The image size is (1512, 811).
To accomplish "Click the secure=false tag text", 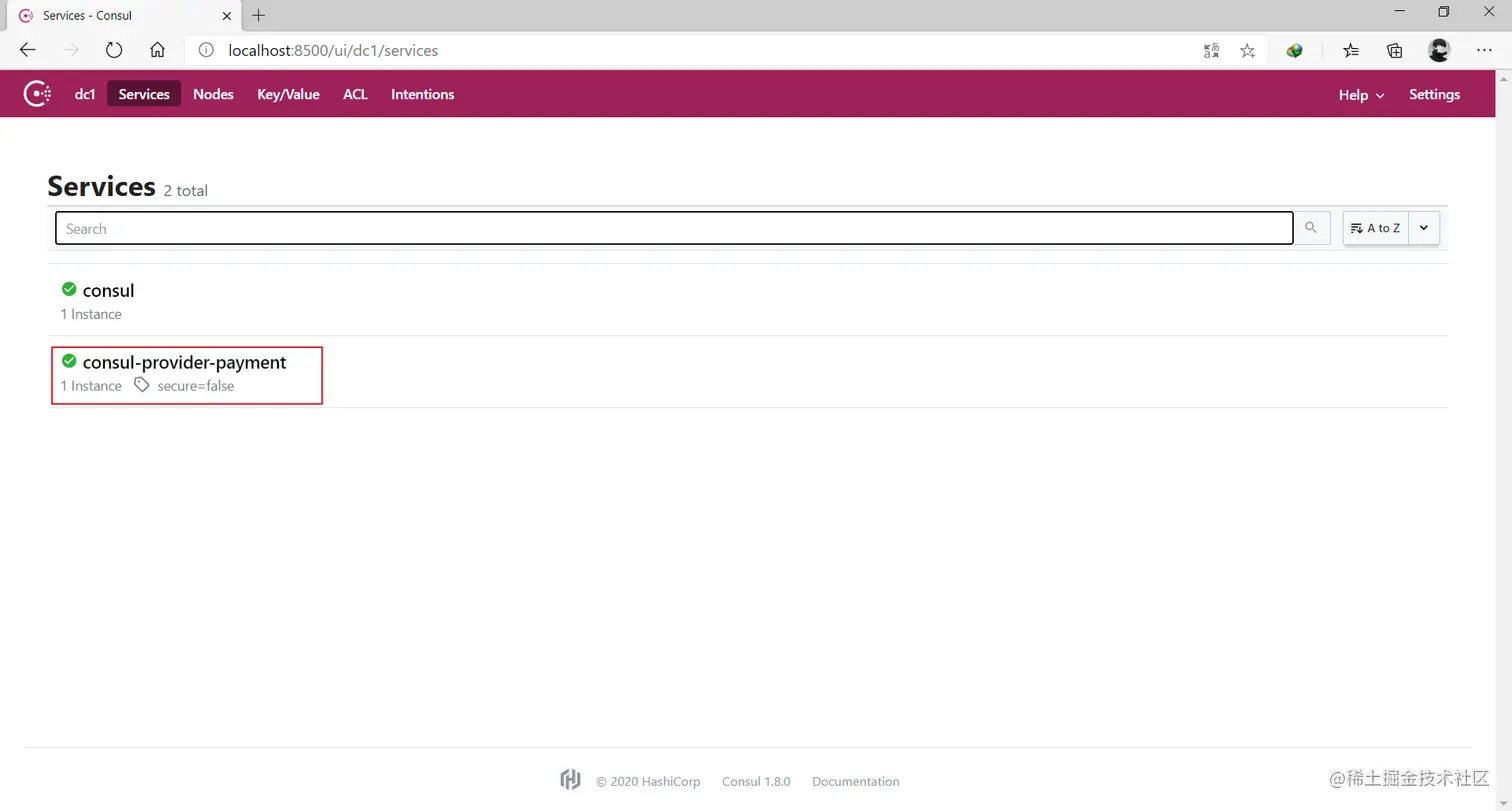I will coord(196,386).
